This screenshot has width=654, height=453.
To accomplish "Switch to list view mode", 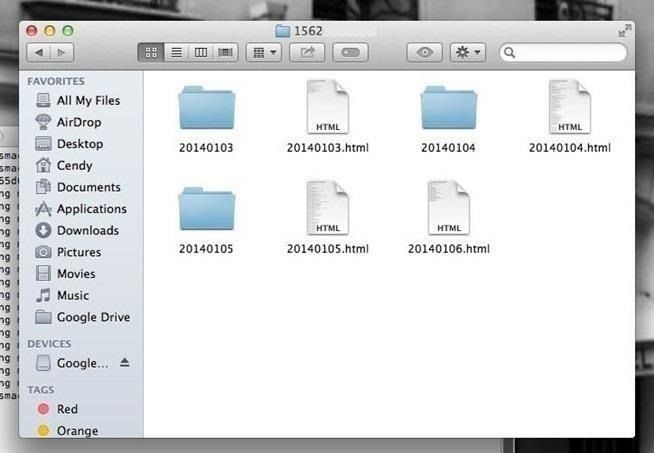I will click(x=176, y=52).
